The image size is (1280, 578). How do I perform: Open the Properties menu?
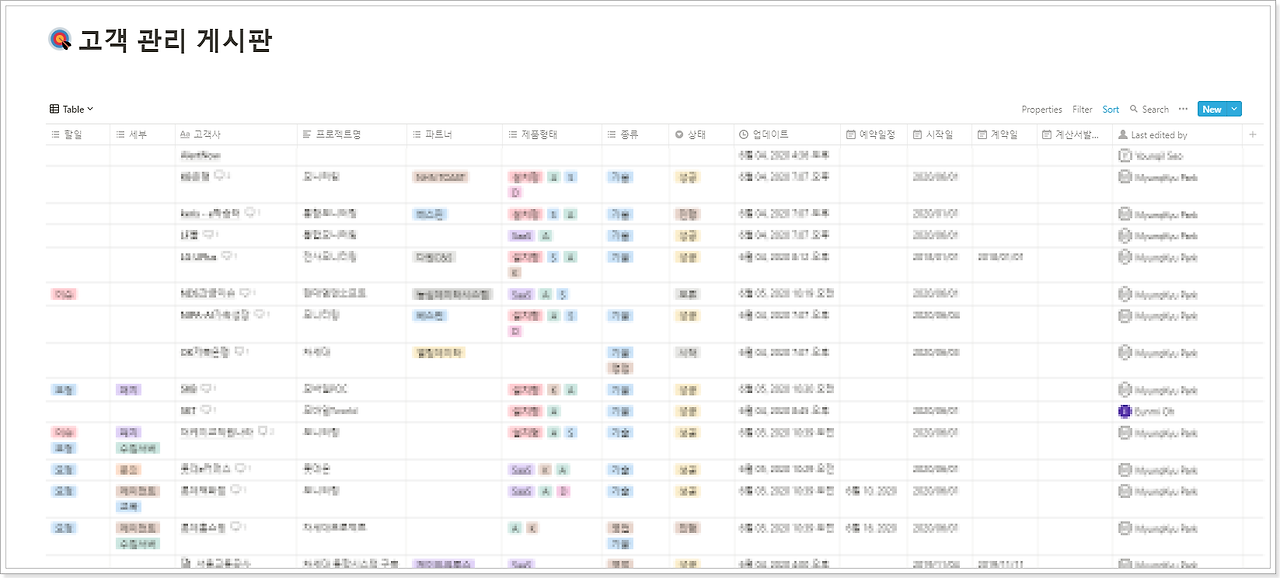pos(1041,109)
